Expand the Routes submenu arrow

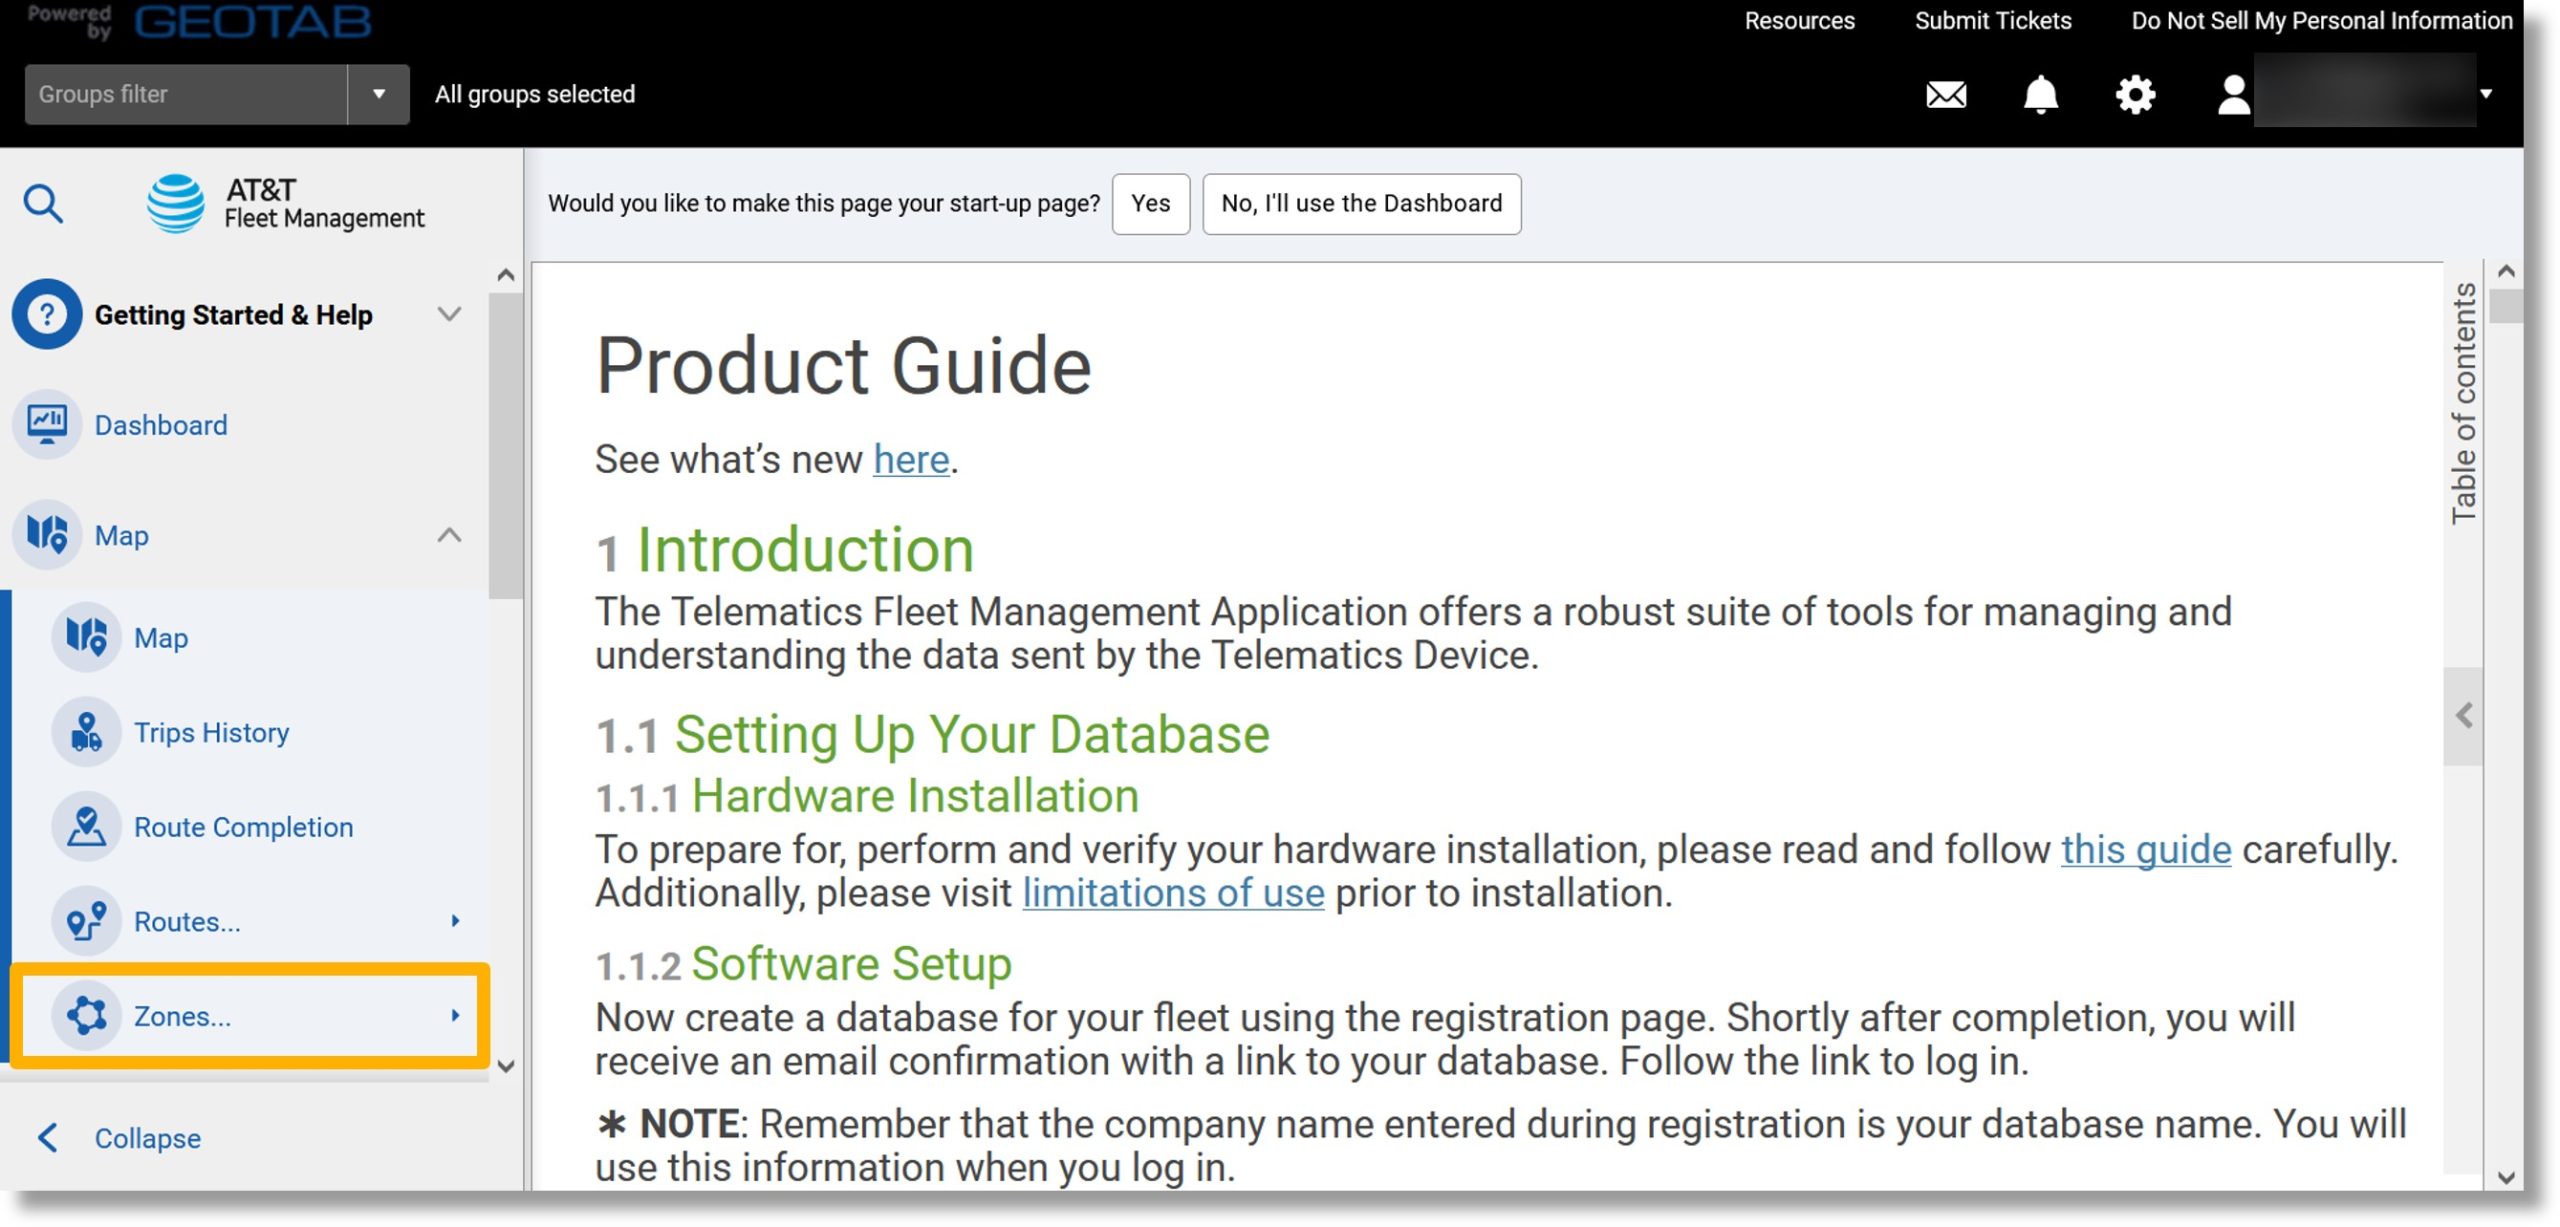click(x=455, y=921)
